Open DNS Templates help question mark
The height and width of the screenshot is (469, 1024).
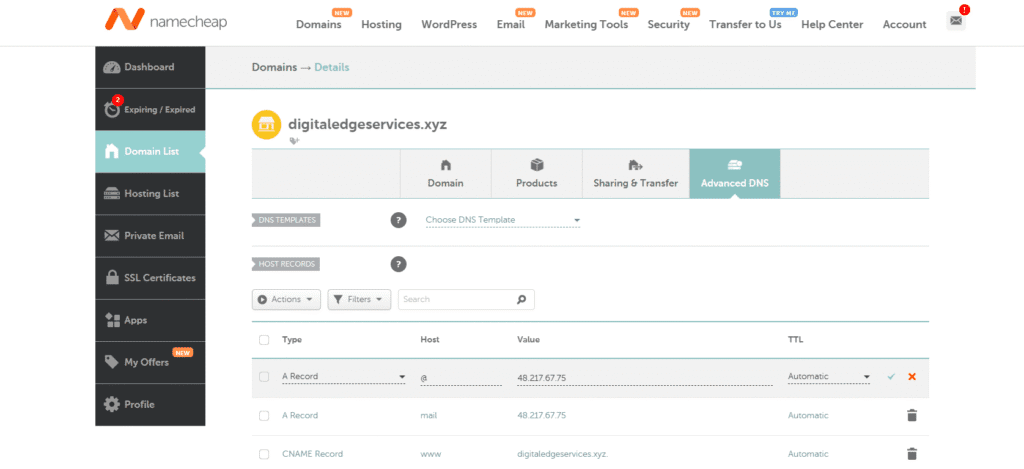tap(398, 220)
